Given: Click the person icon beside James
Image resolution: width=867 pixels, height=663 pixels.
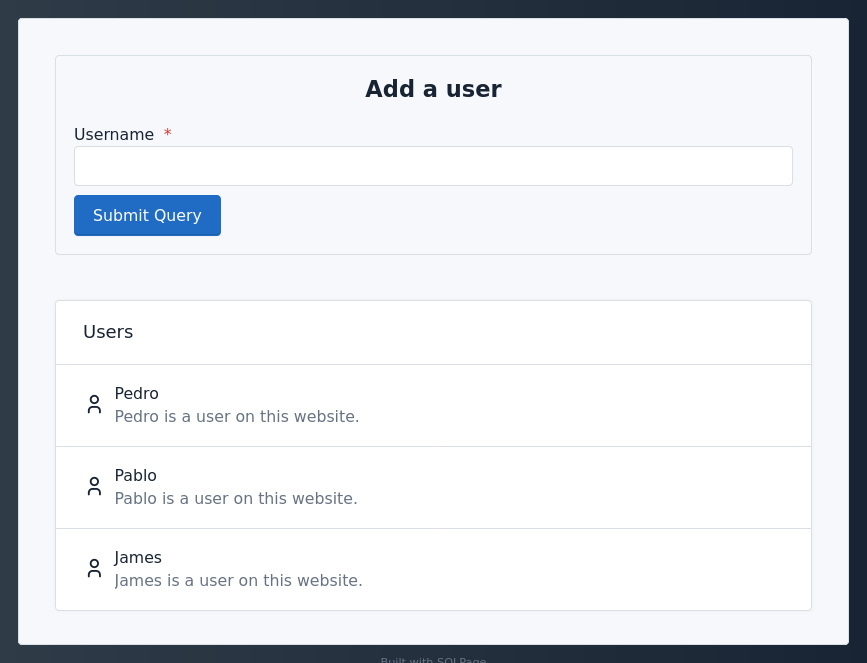Looking at the screenshot, I should tap(94, 568).
